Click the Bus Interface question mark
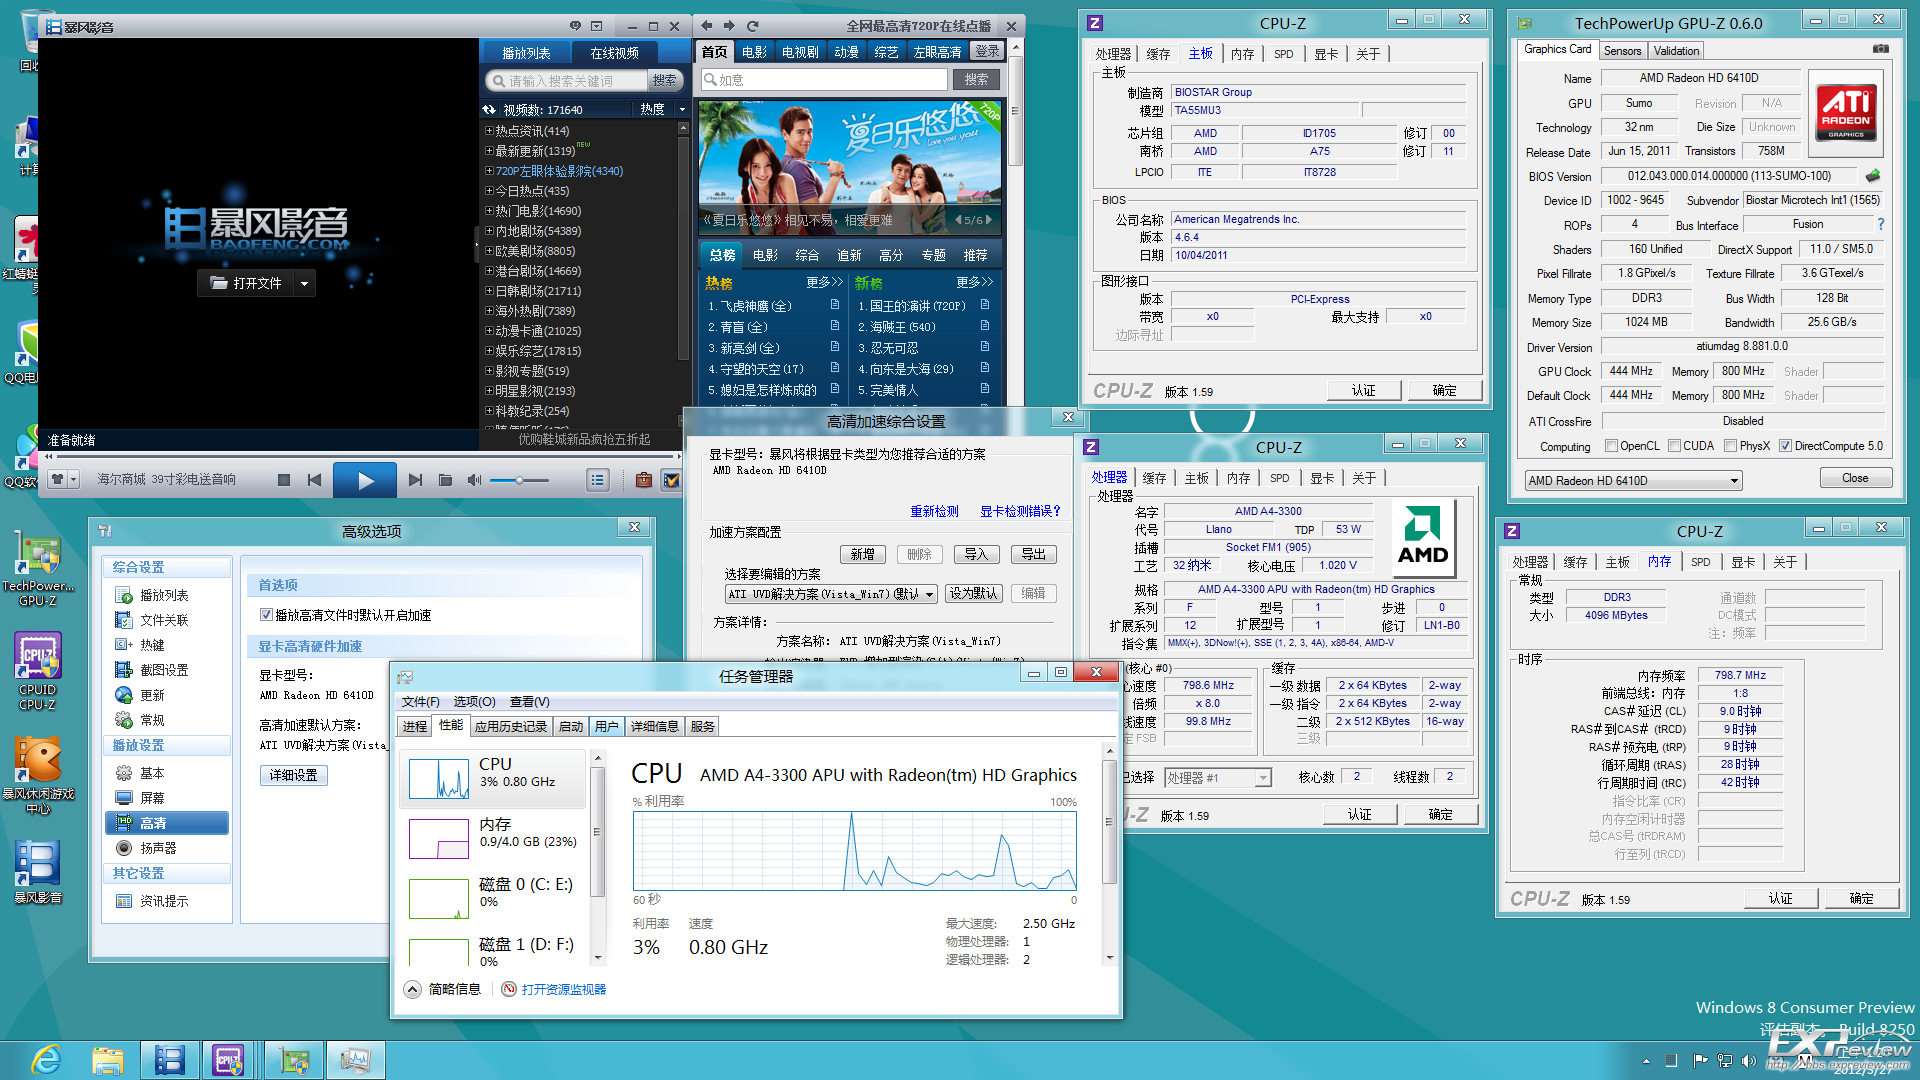This screenshot has height=1080, width=1920. (x=1881, y=225)
